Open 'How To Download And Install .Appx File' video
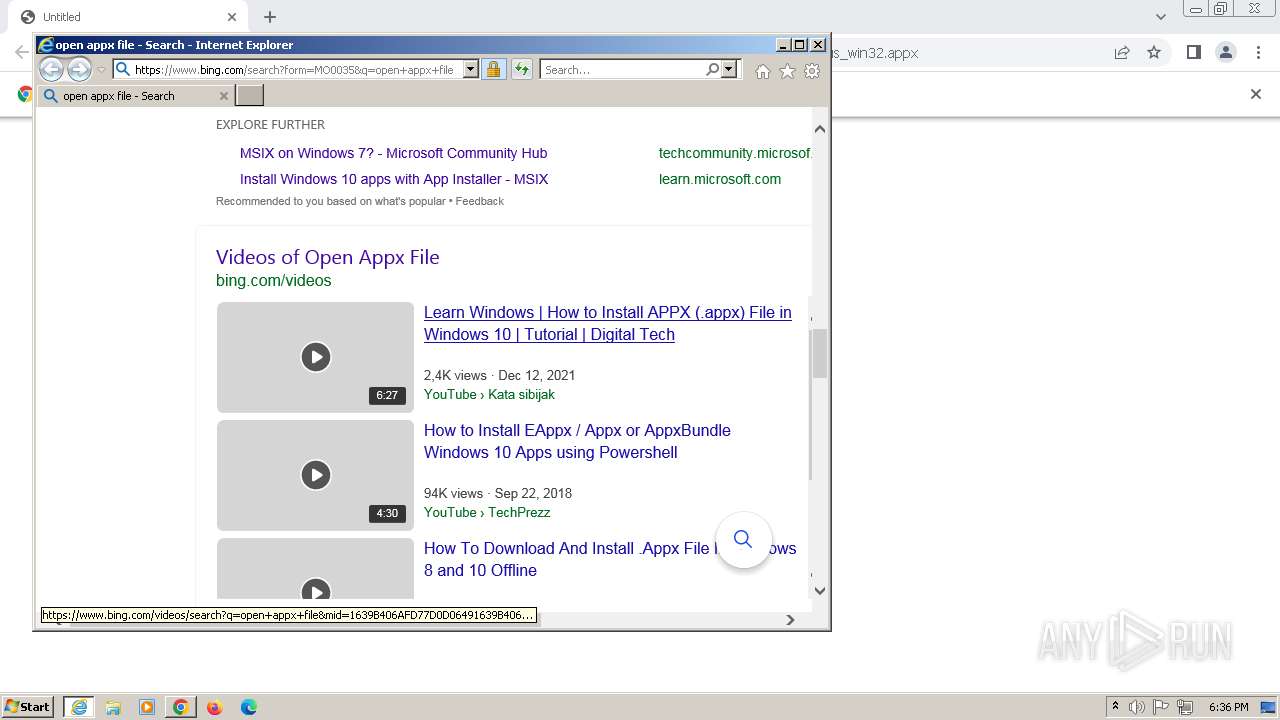Screen dimensions: 1280x720 (x=610, y=559)
